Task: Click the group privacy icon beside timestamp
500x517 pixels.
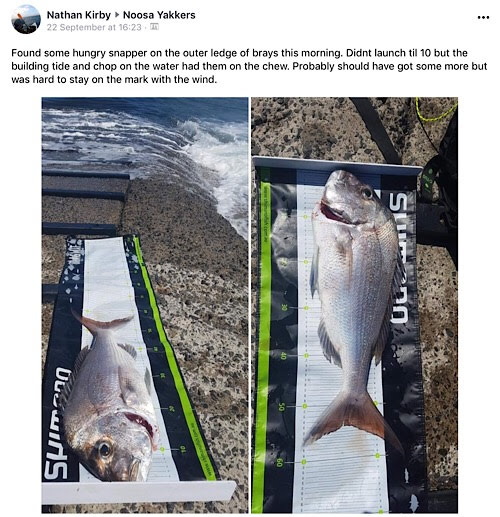Action: [x=154, y=27]
